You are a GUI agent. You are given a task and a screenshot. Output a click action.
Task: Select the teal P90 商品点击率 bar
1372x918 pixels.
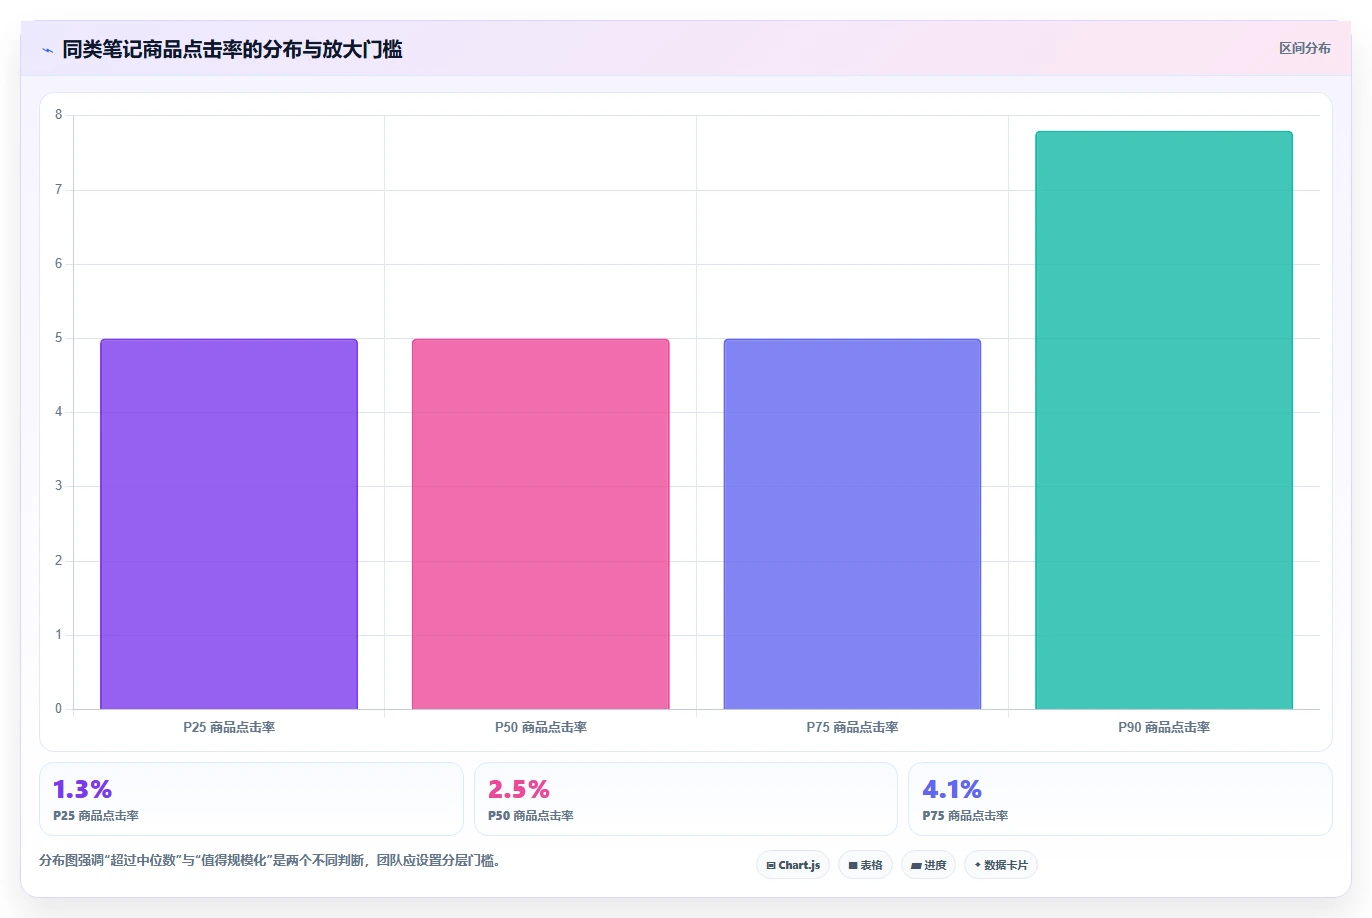[1164, 420]
